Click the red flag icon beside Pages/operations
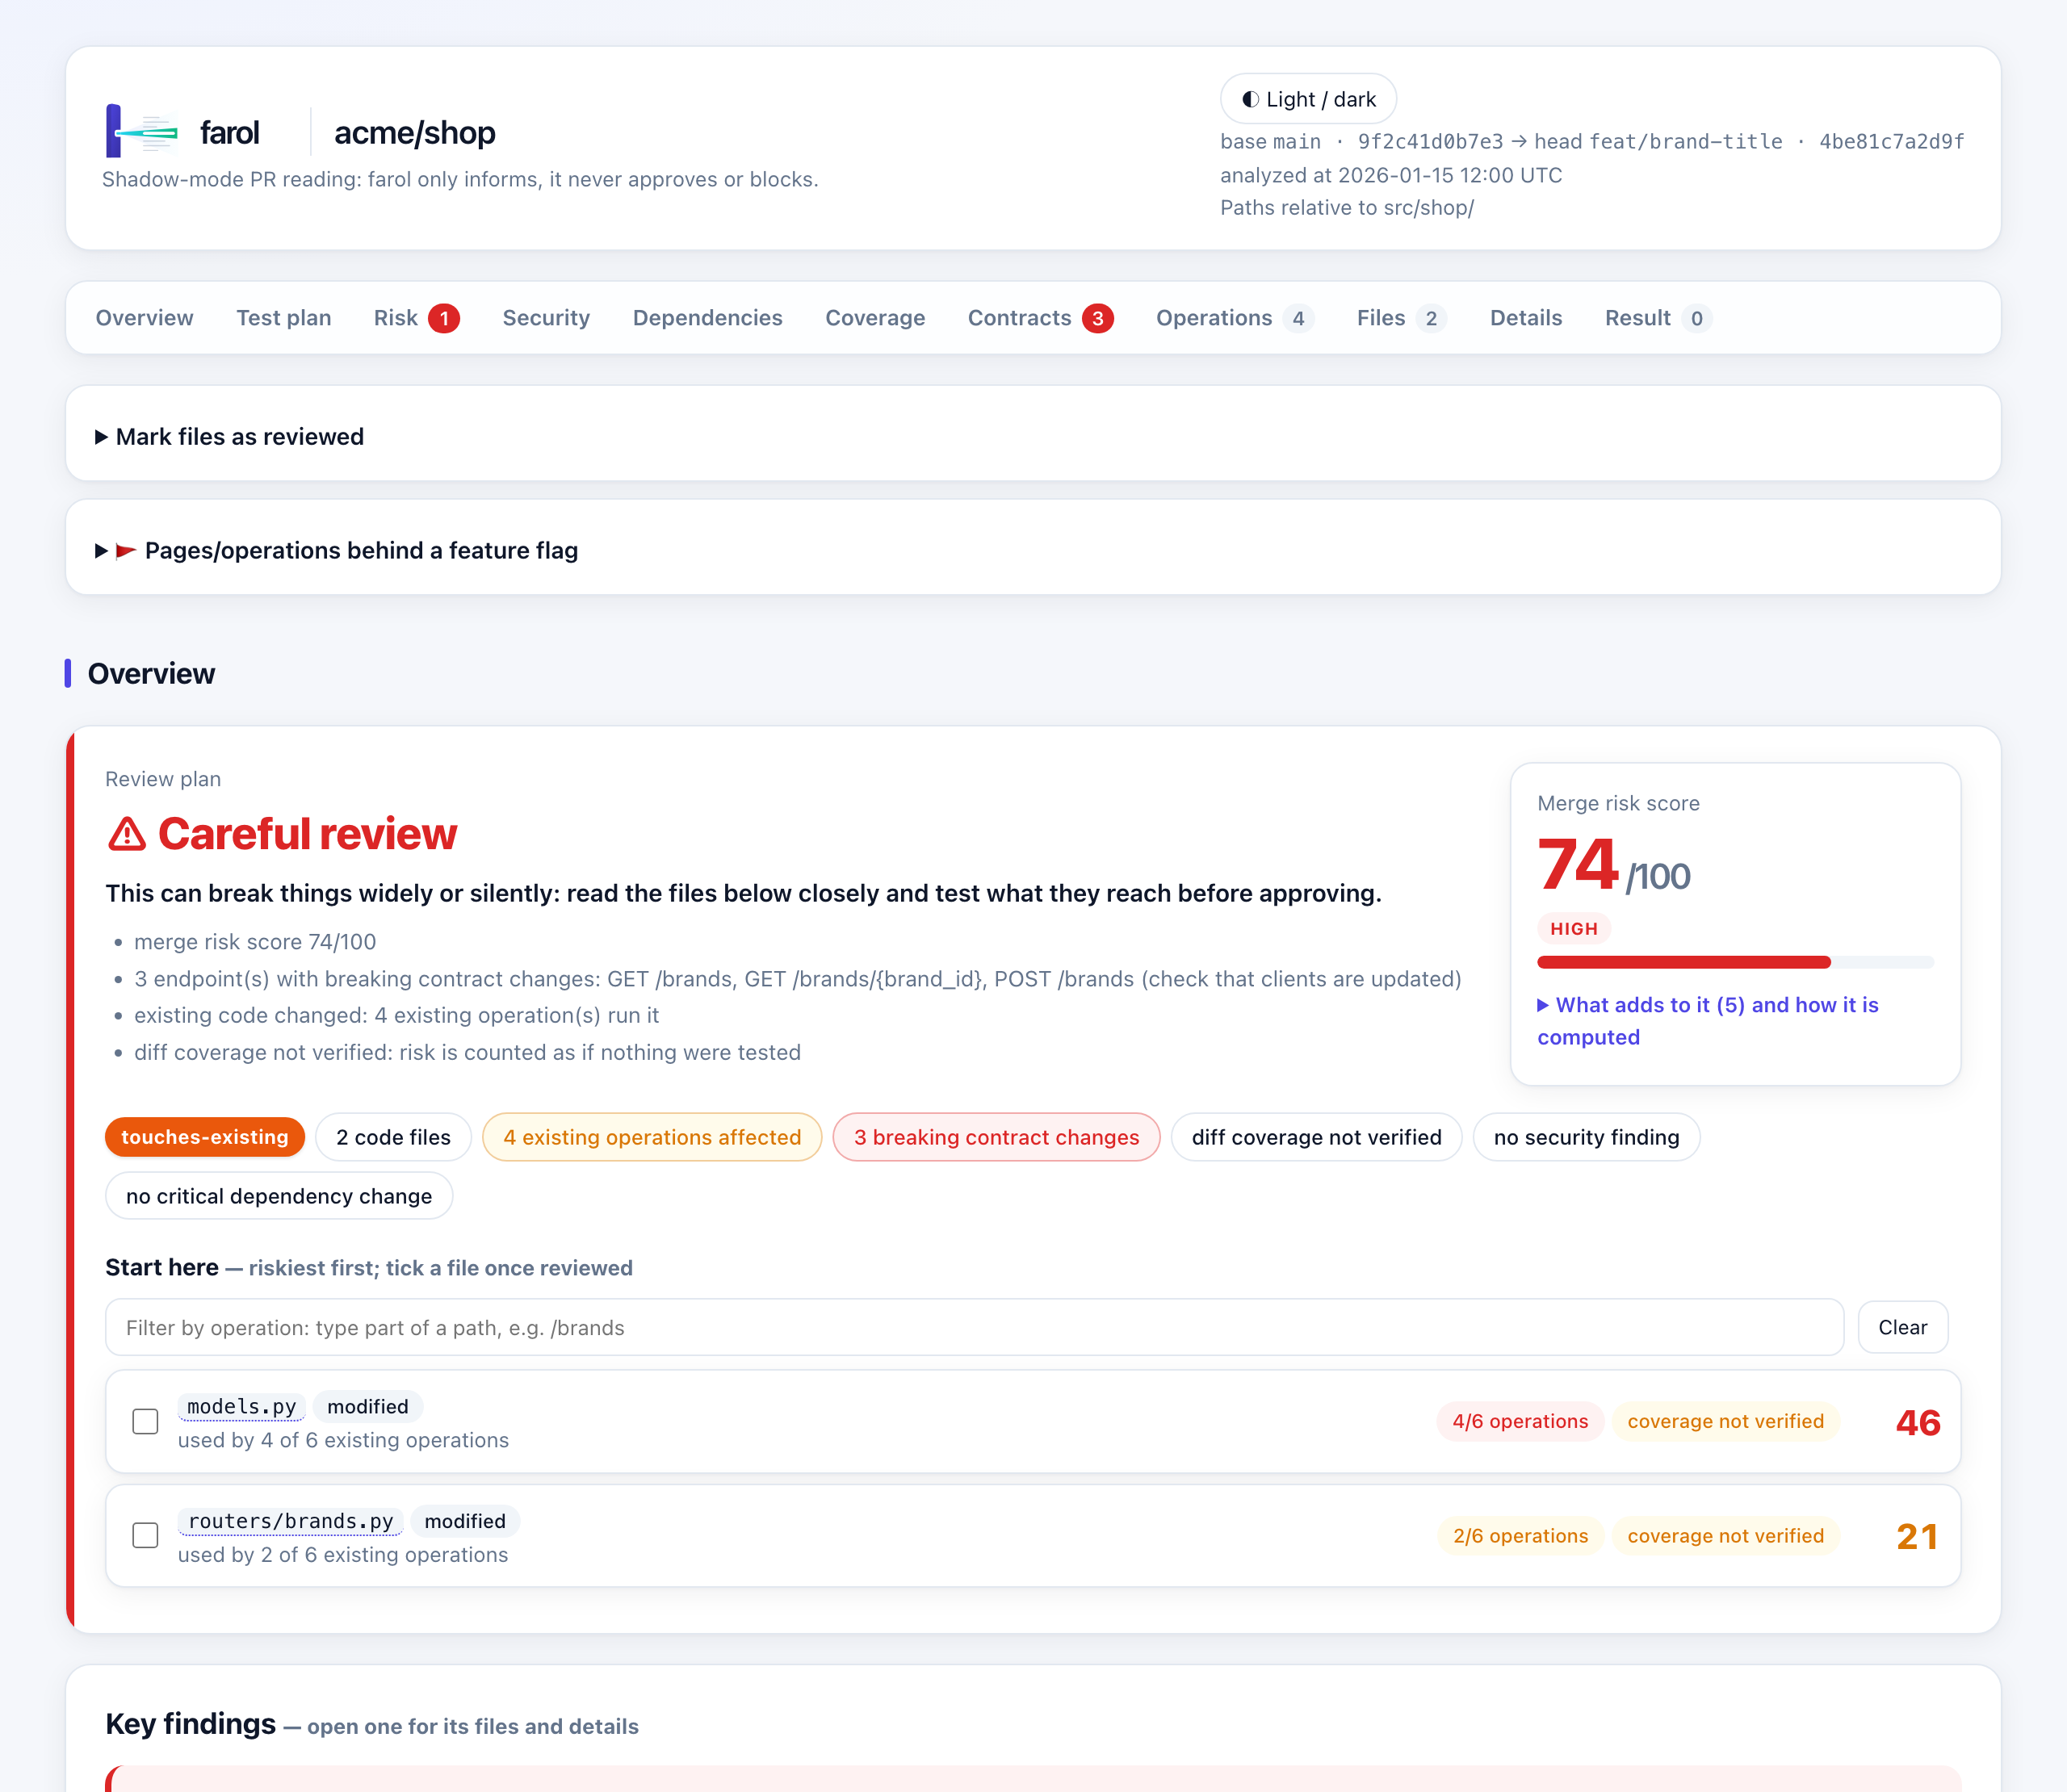This screenshot has width=2067, height=1792. pyautogui.click(x=126, y=551)
